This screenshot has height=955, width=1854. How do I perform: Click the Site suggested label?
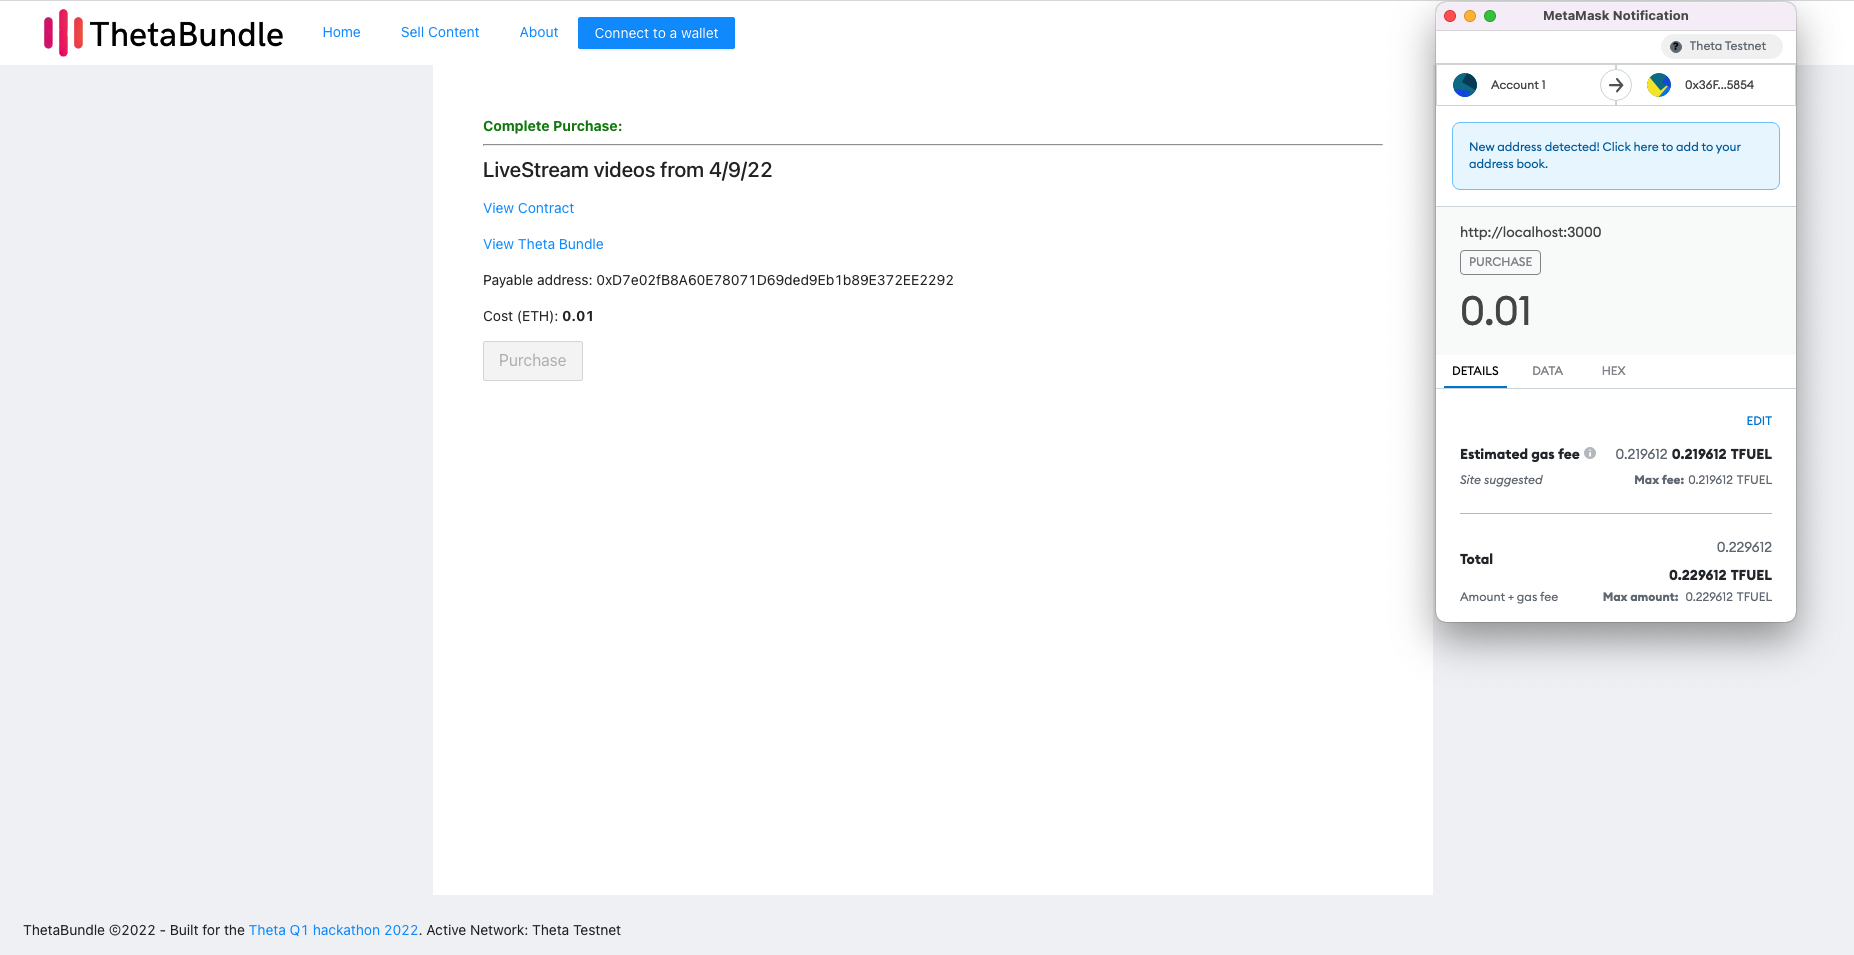click(1501, 480)
